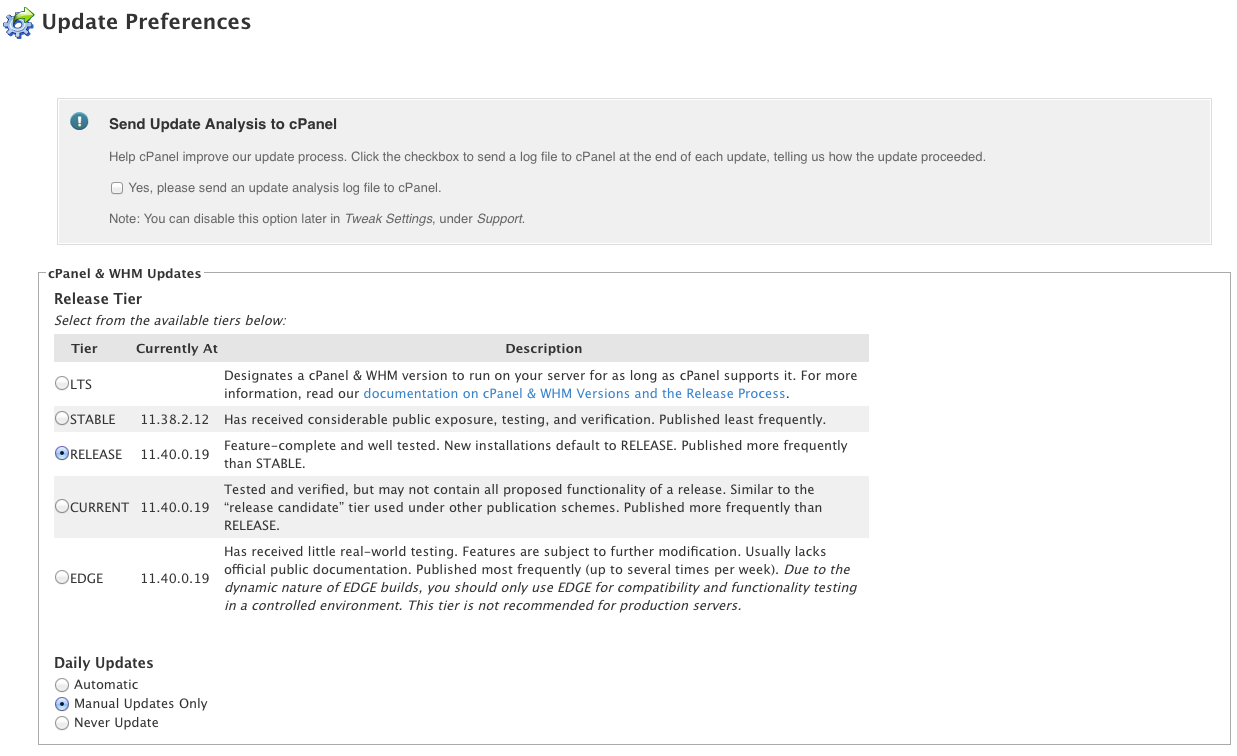Click 'Select from the available tiers below' text
The width and height of the screenshot is (1237, 756).
pos(170,321)
